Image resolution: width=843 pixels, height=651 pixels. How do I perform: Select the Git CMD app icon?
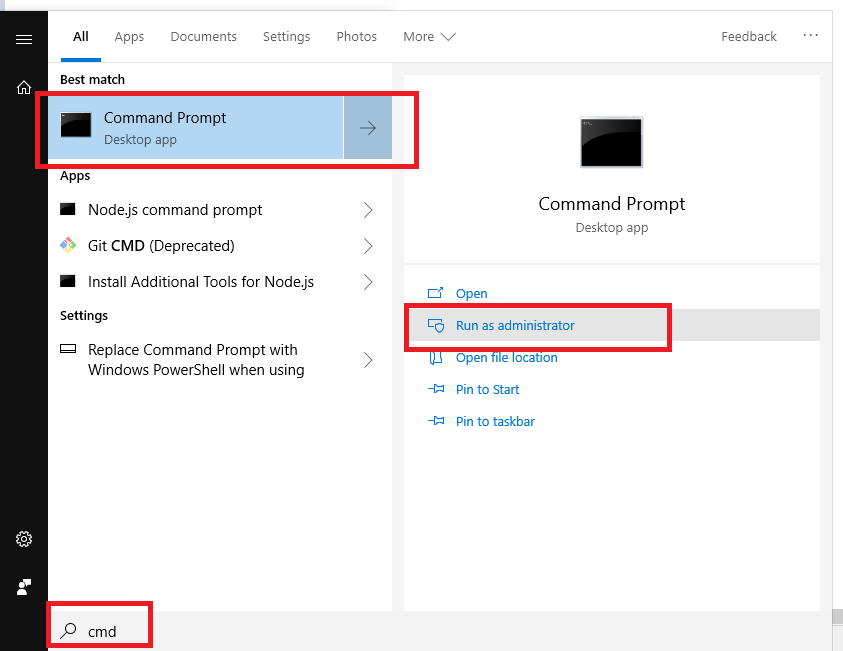69,245
